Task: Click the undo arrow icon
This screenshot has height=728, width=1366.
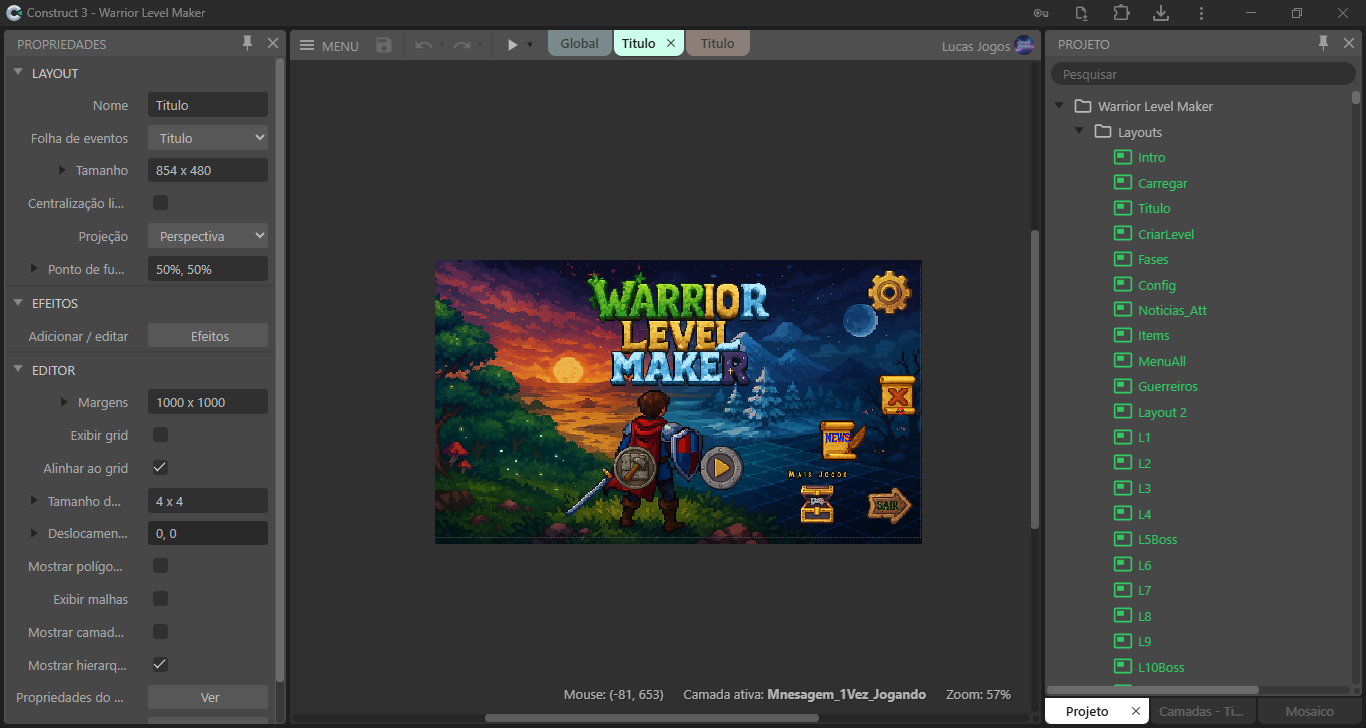Action: [x=424, y=45]
